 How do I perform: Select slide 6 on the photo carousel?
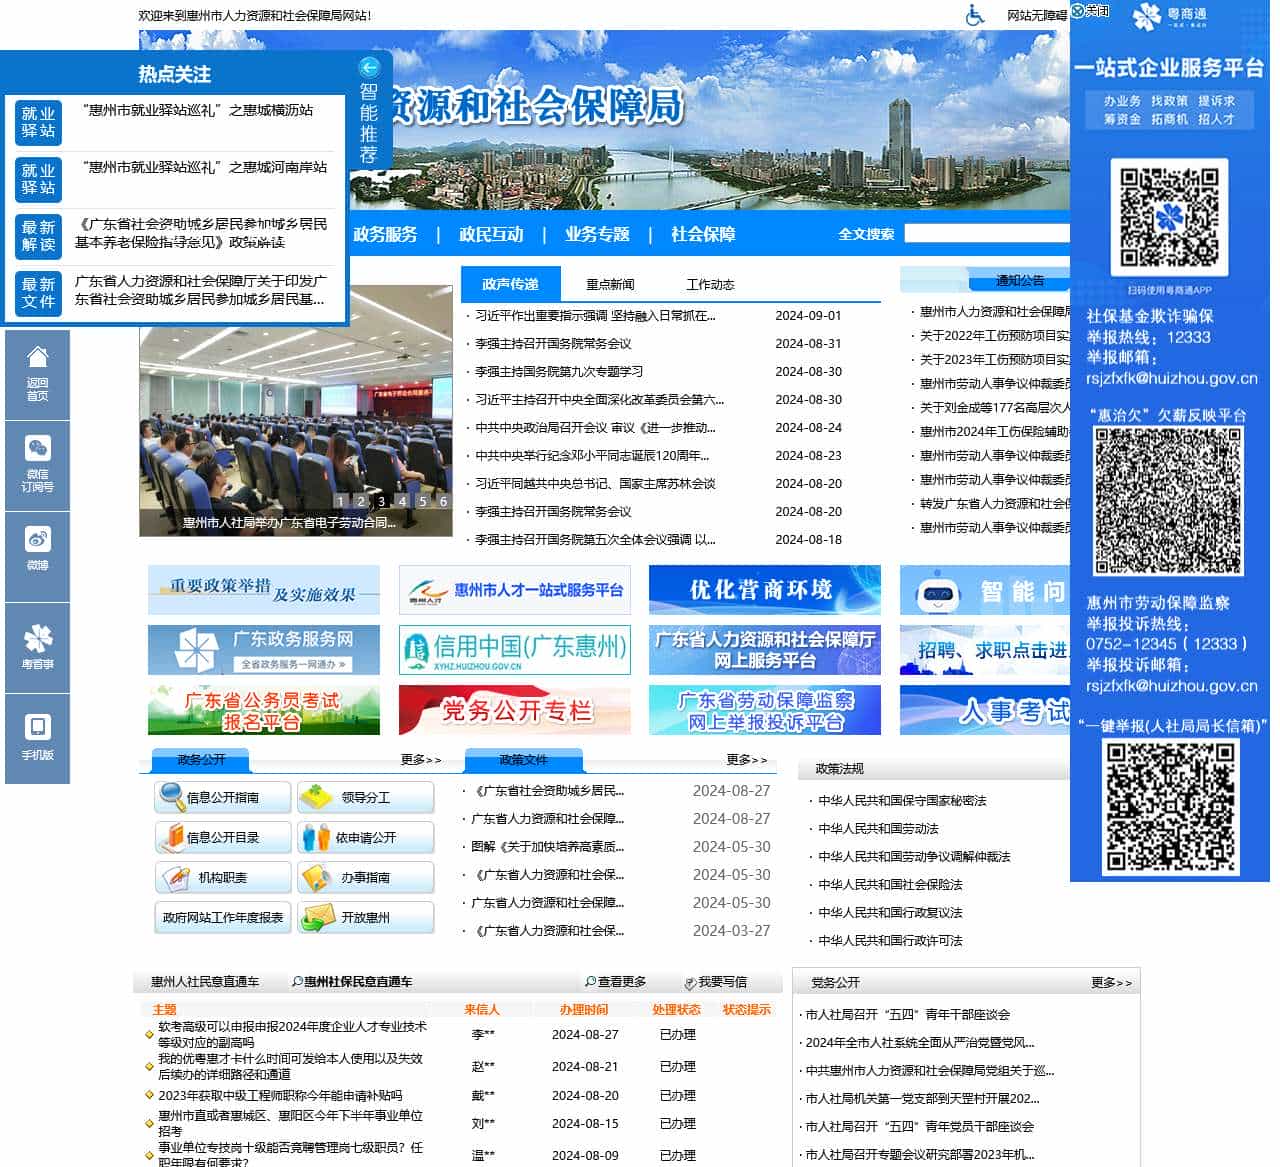(x=443, y=501)
